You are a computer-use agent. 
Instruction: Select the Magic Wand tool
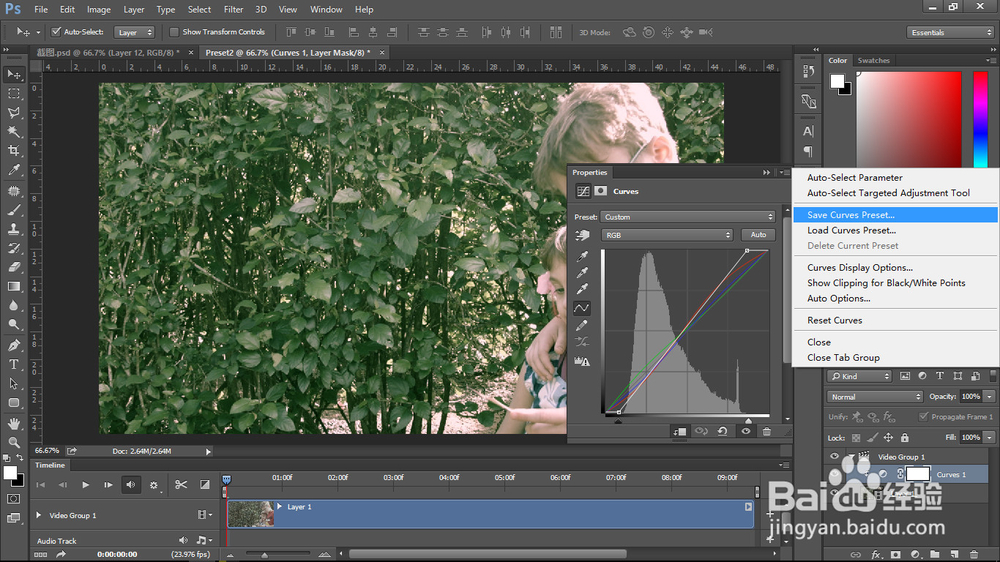[x=13, y=132]
